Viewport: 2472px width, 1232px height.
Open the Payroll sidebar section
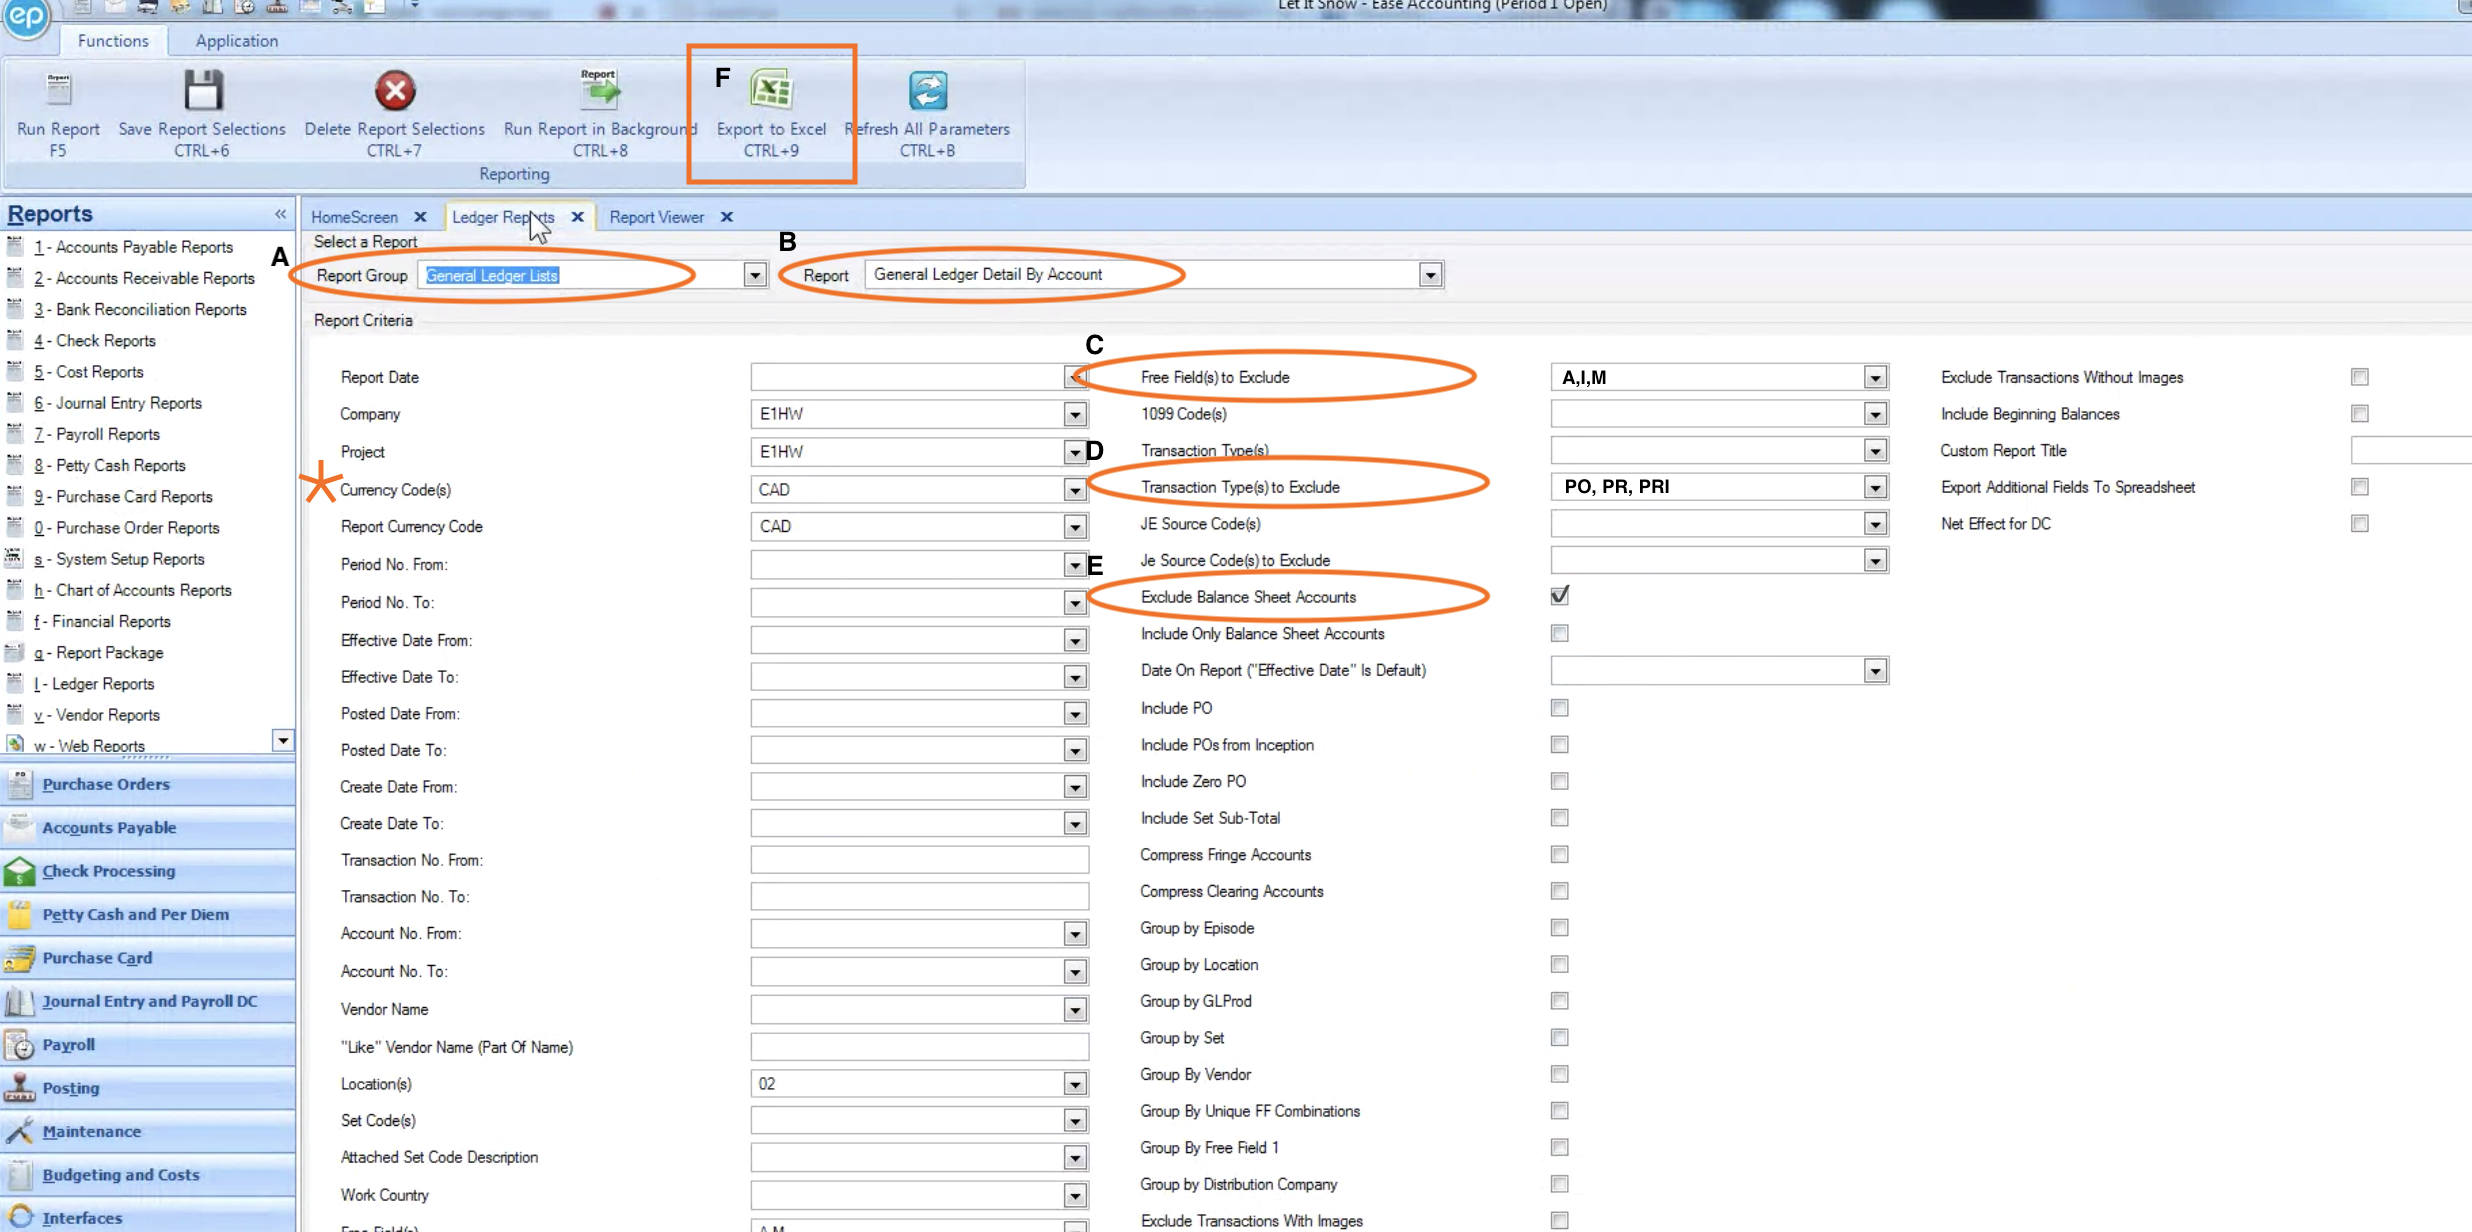(67, 1044)
